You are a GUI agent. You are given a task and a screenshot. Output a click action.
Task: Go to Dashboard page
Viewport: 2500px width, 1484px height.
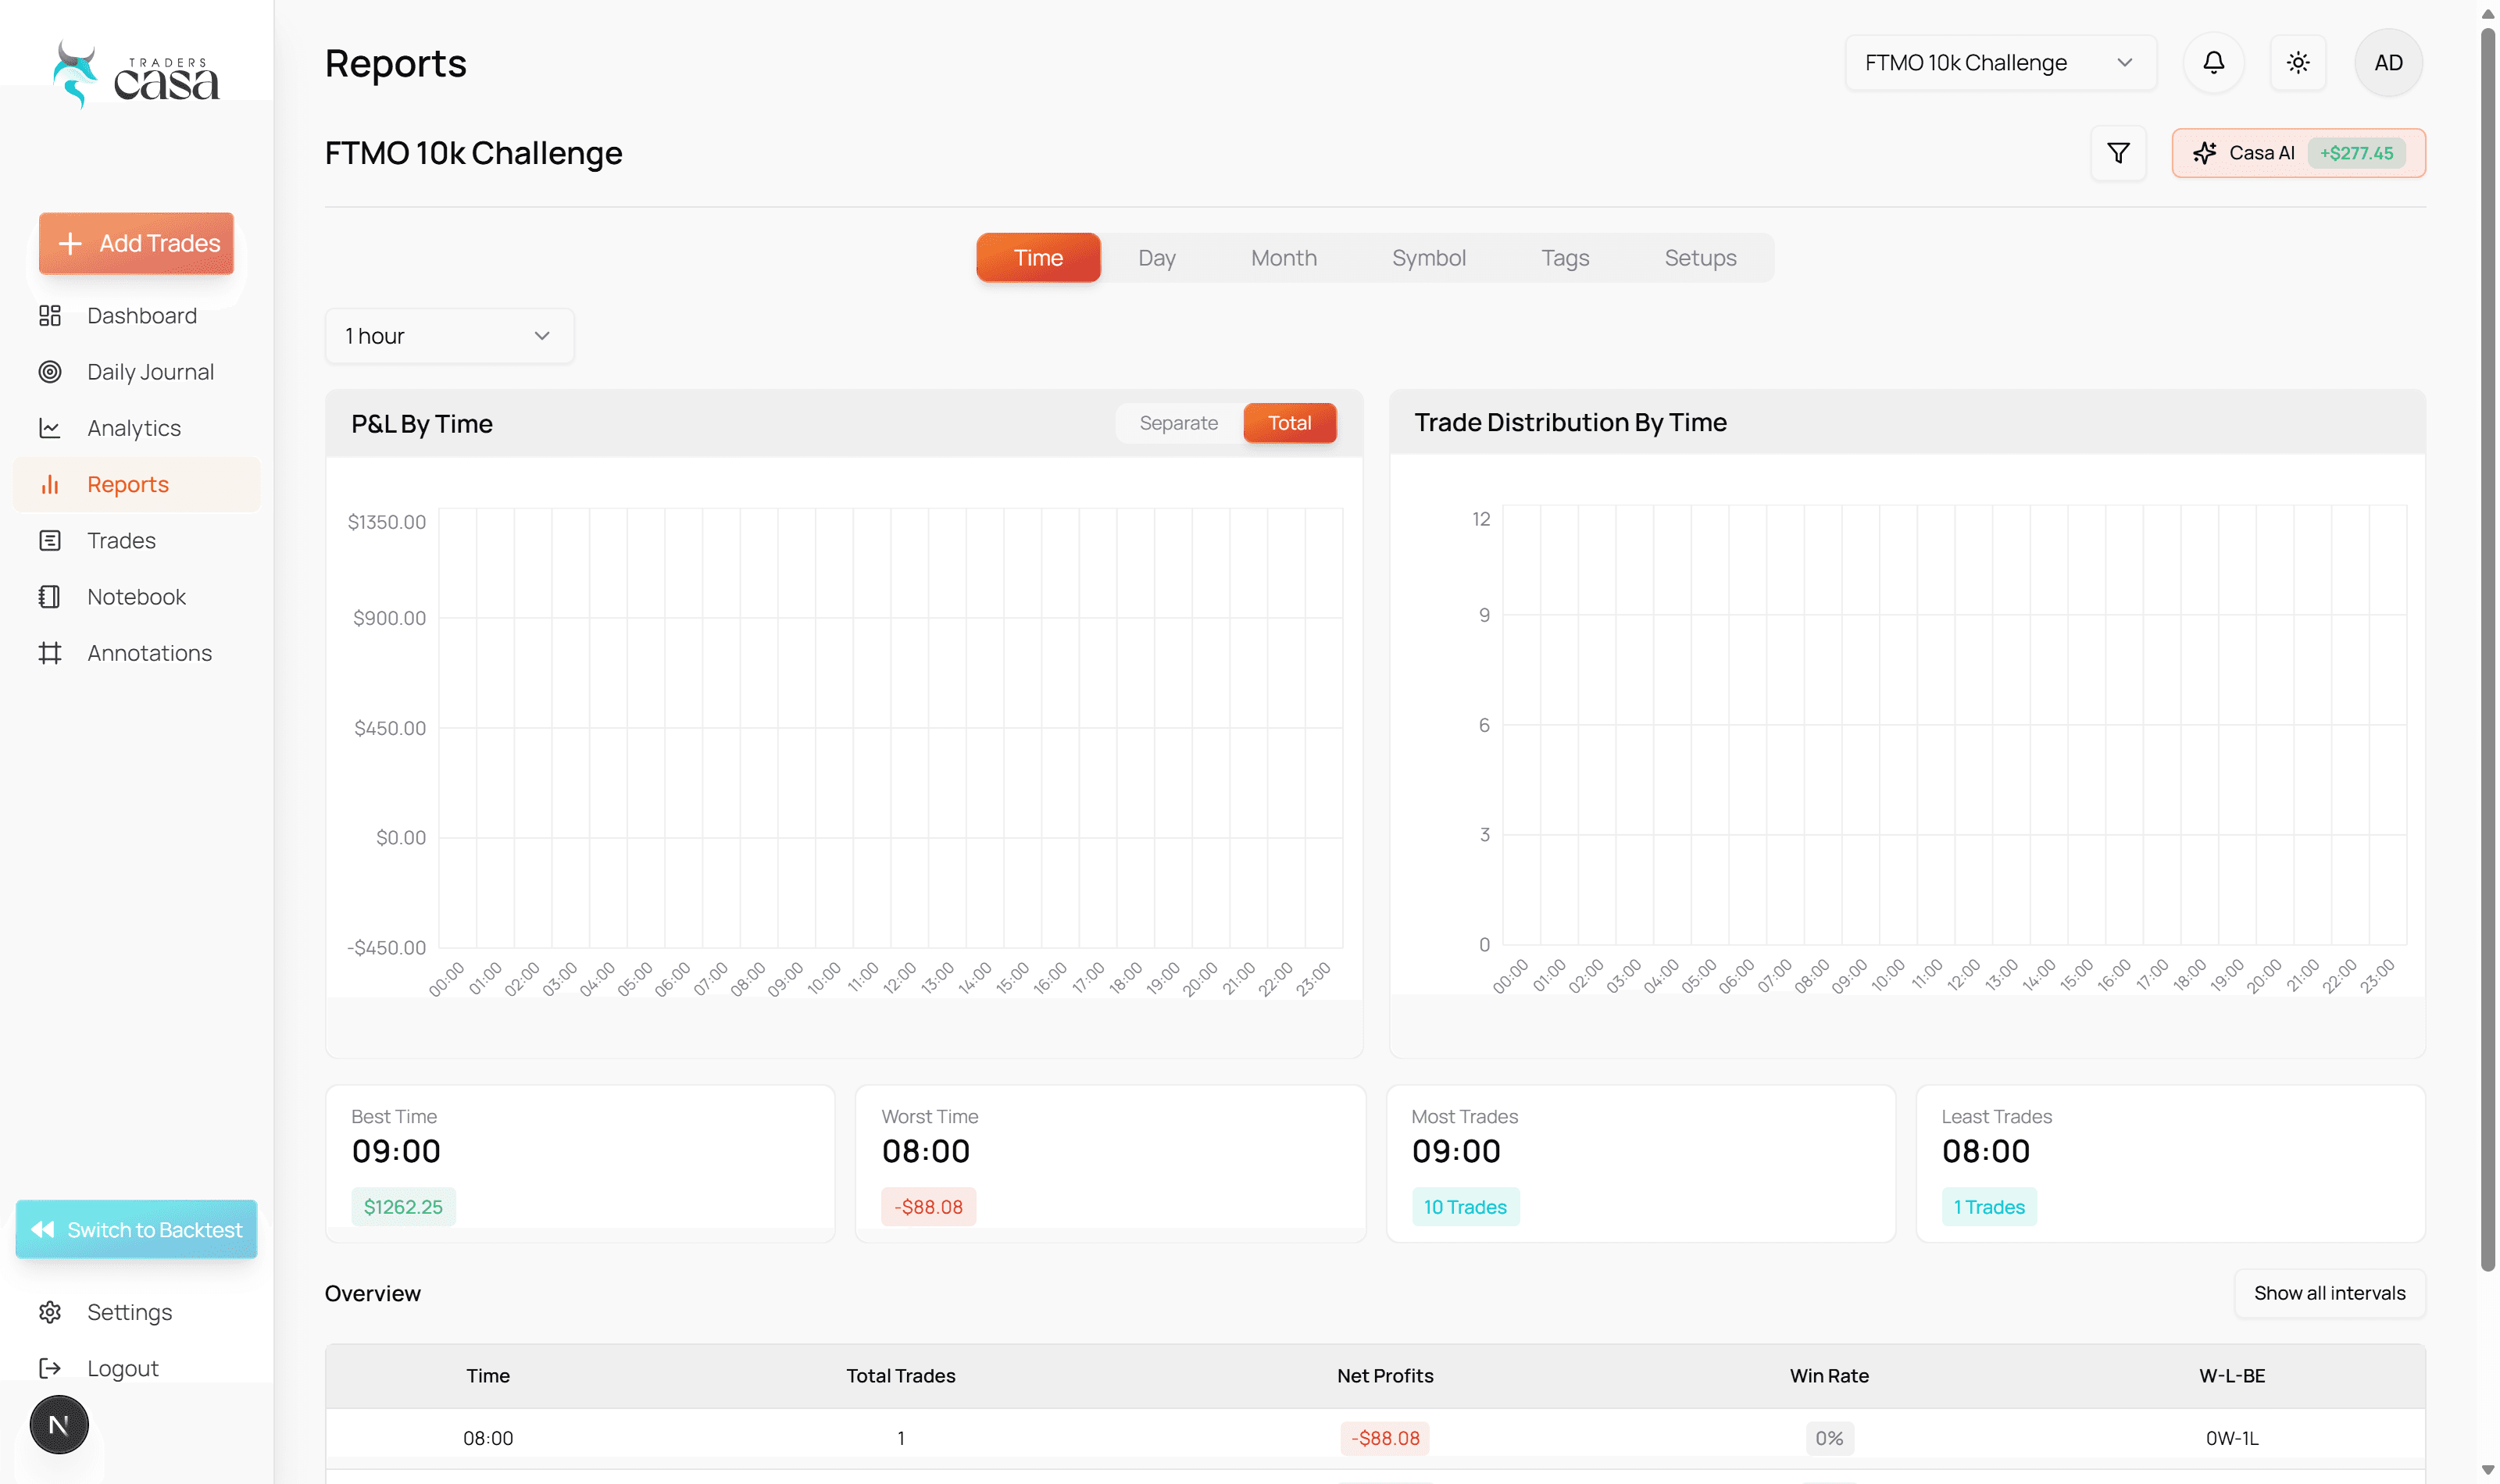(136, 316)
